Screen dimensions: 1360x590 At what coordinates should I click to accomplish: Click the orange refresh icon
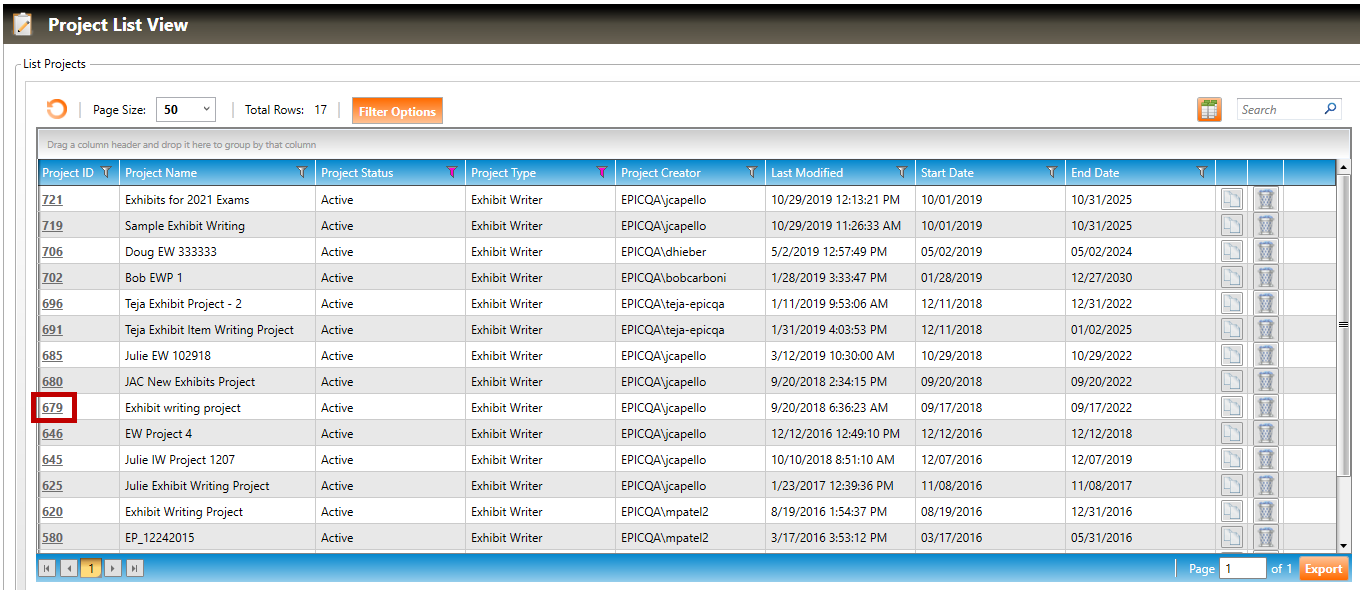click(57, 110)
